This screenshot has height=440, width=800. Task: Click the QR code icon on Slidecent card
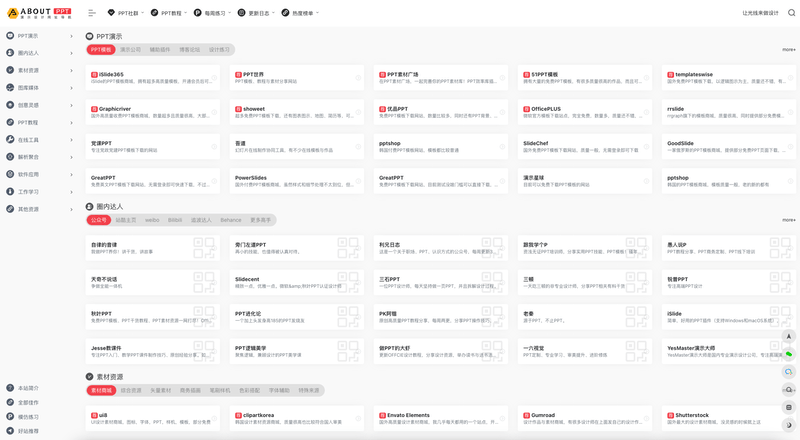pos(348,282)
